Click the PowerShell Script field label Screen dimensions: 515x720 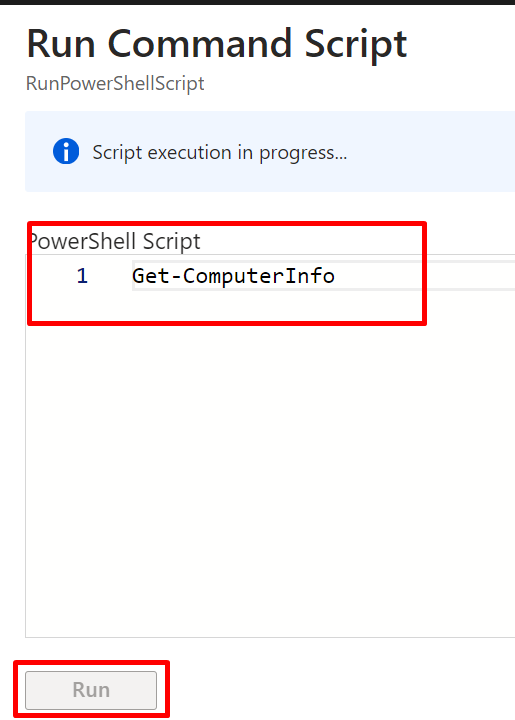[114, 241]
